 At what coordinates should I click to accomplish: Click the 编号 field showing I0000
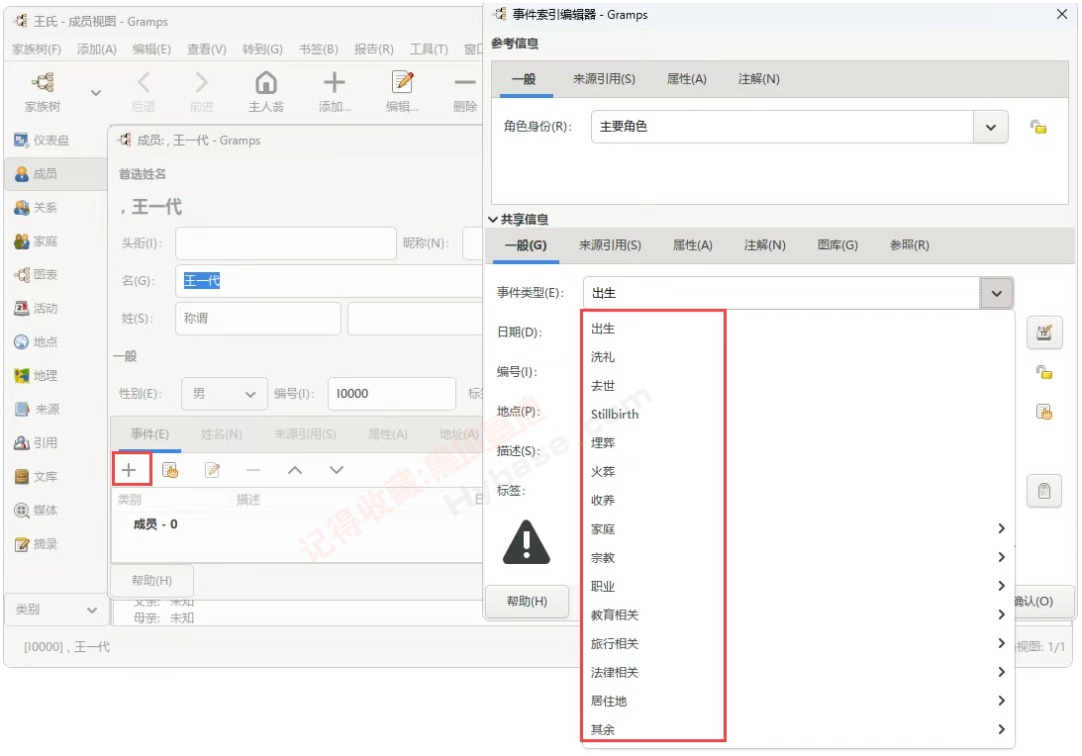coord(391,394)
